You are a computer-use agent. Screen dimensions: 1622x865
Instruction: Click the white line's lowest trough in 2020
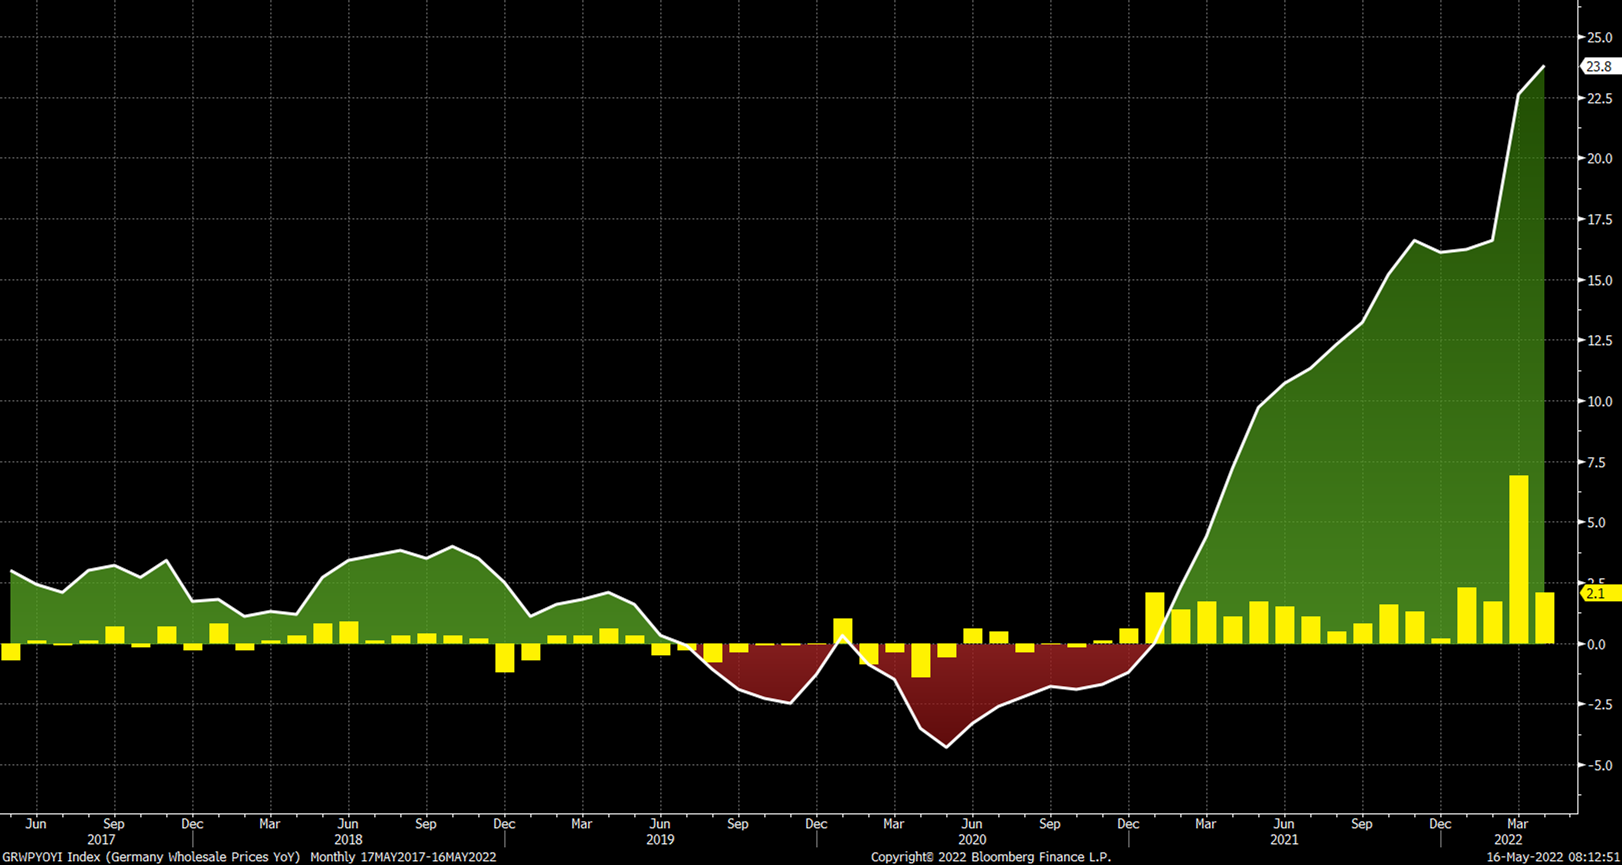[x=946, y=746]
